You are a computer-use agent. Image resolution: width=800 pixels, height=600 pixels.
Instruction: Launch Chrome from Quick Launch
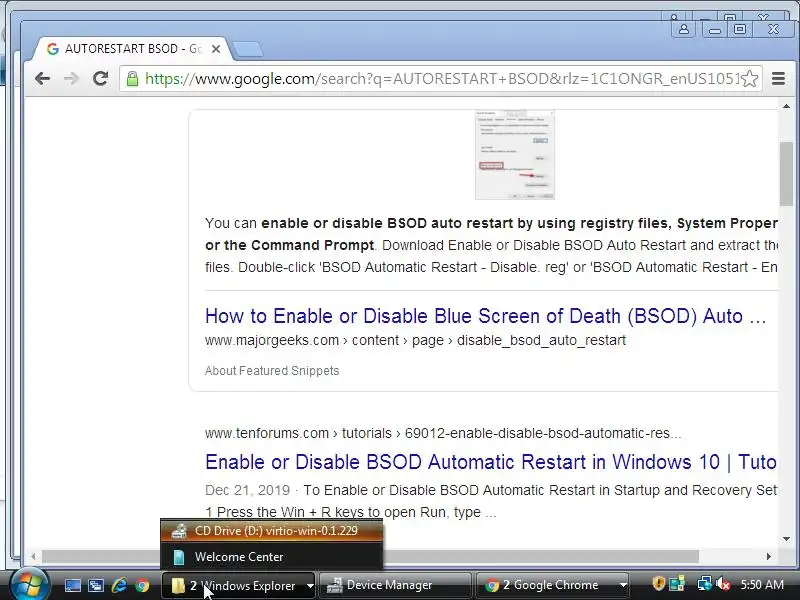(x=142, y=585)
